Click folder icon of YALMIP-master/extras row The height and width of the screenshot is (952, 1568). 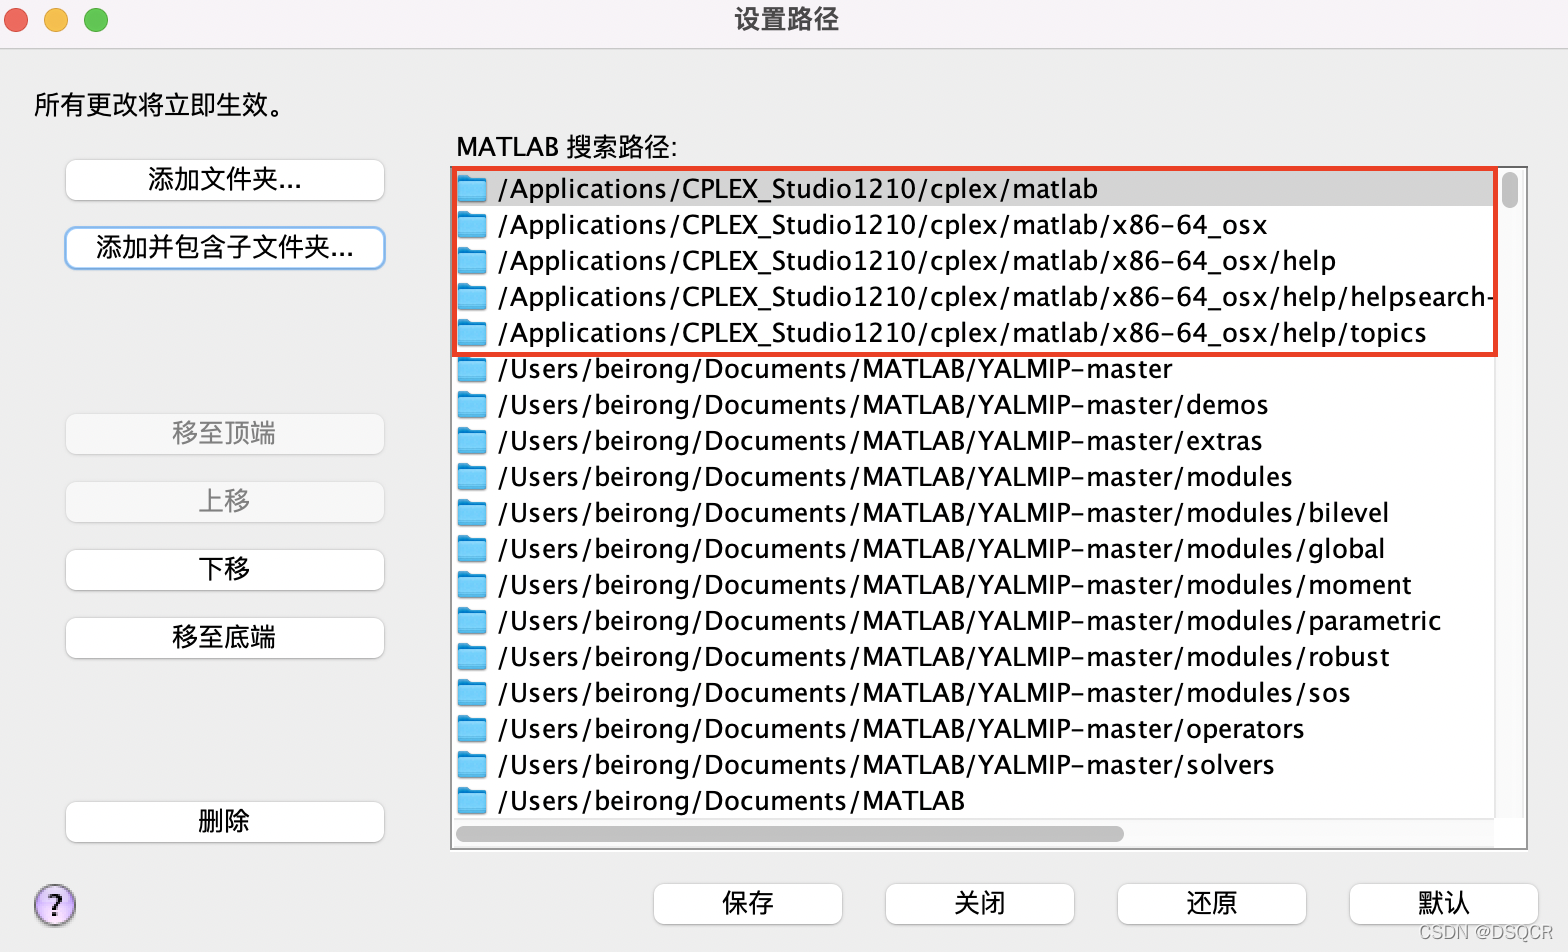pos(472,441)
